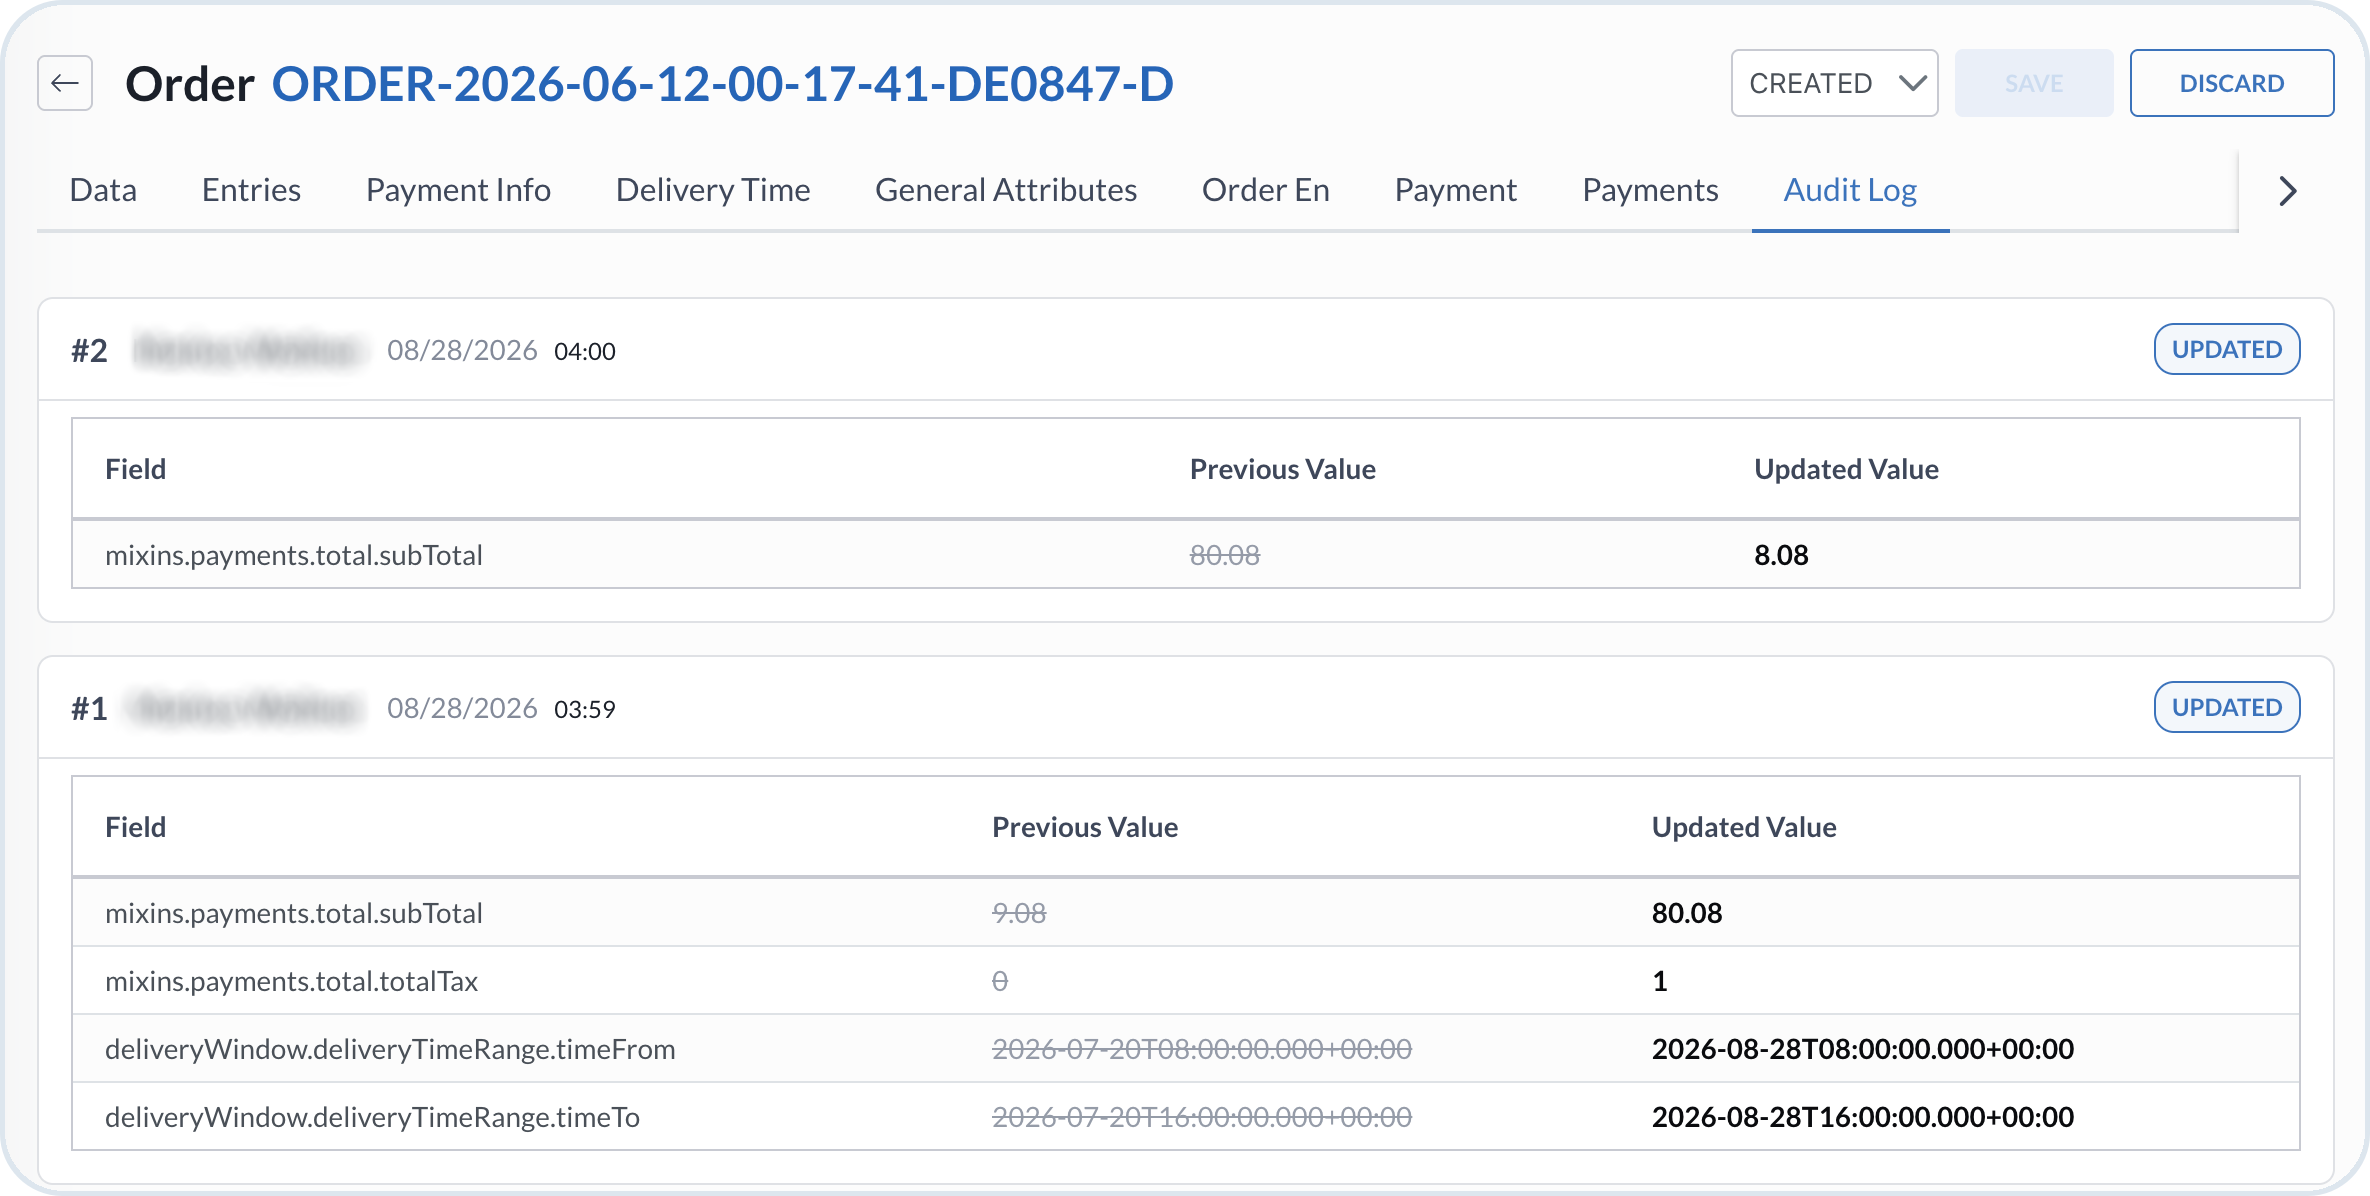The image size is (2370, 1196).
Task: Select the subTotal field in entry #1
Action: 294,913
